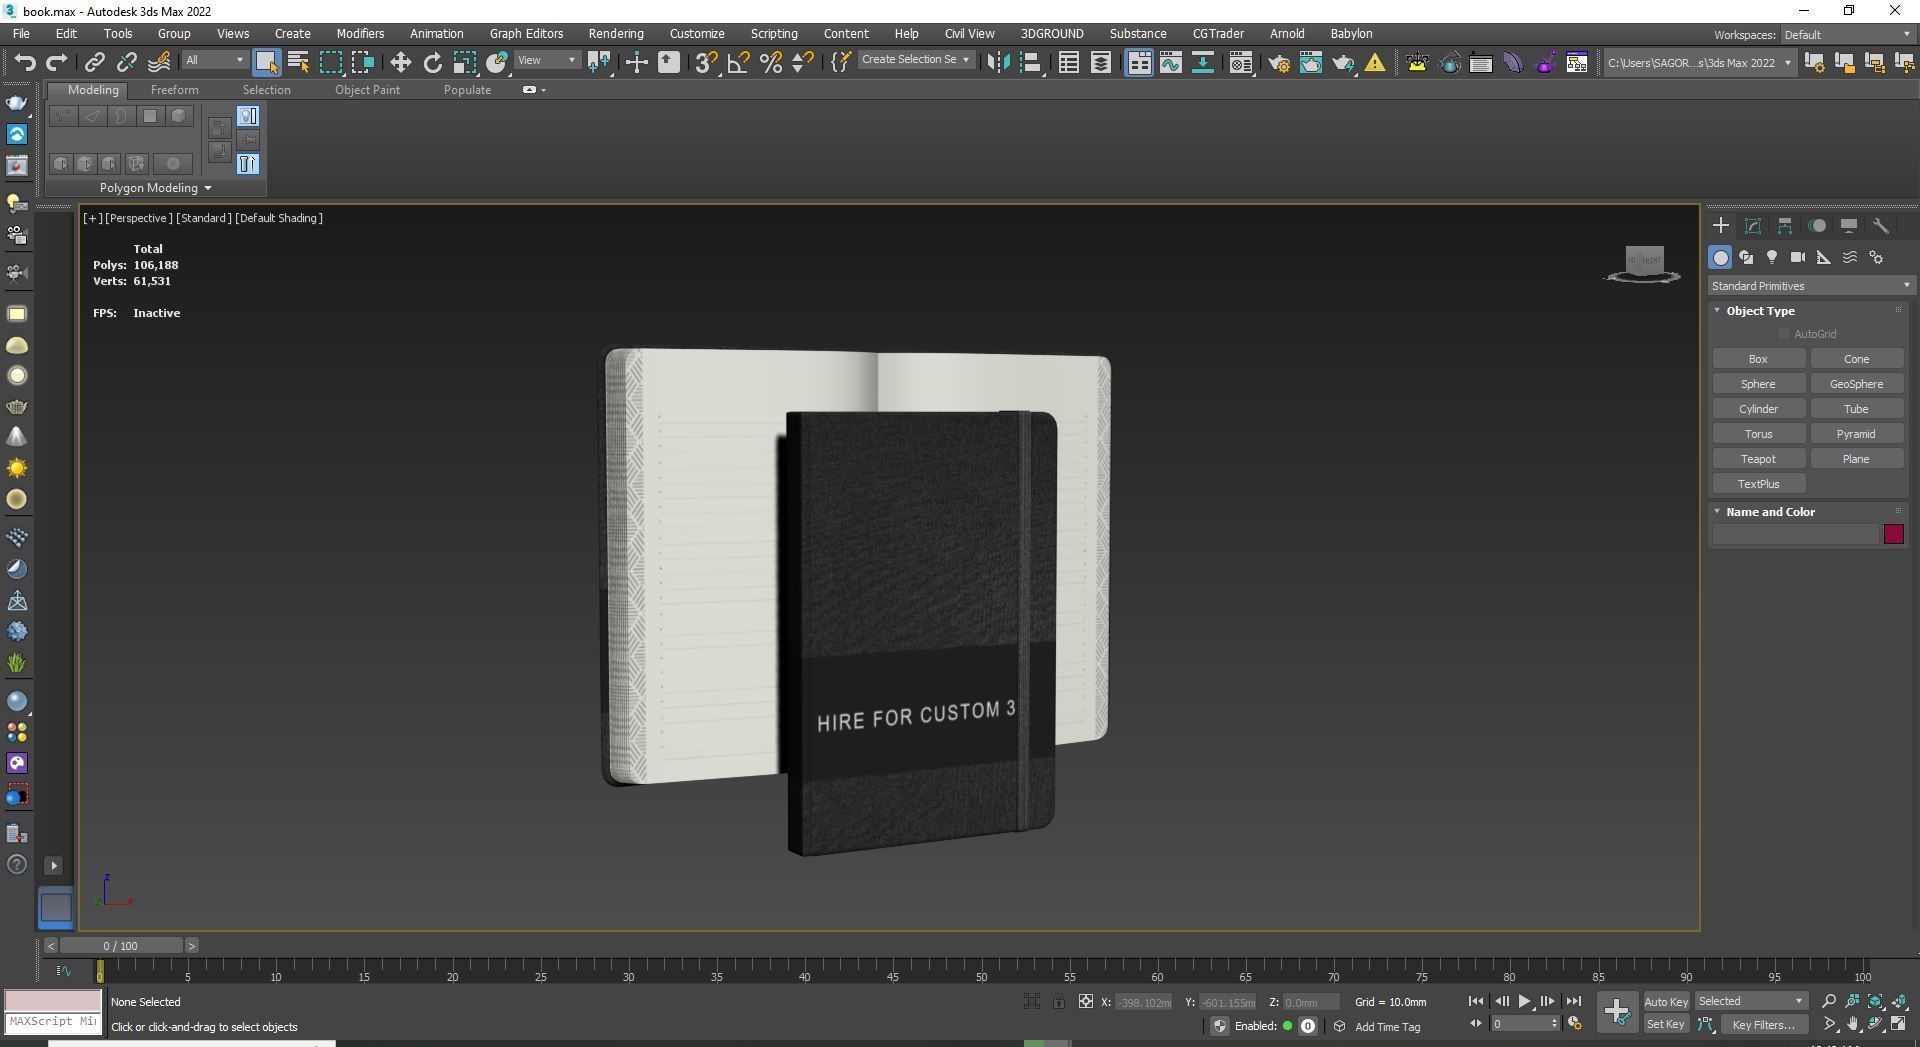
Task: Undo the last action
Action: (x=25, y=62)
